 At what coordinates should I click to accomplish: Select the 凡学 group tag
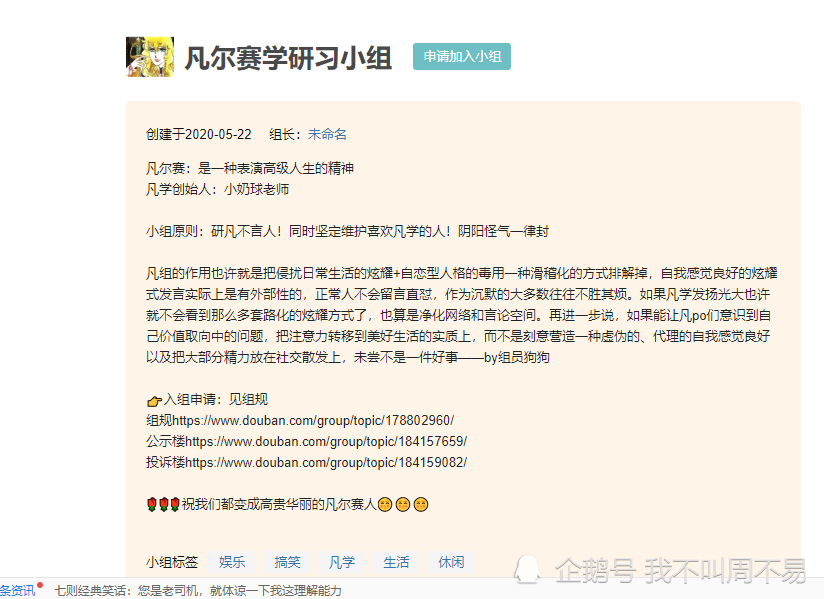click(x=342, y=562)
